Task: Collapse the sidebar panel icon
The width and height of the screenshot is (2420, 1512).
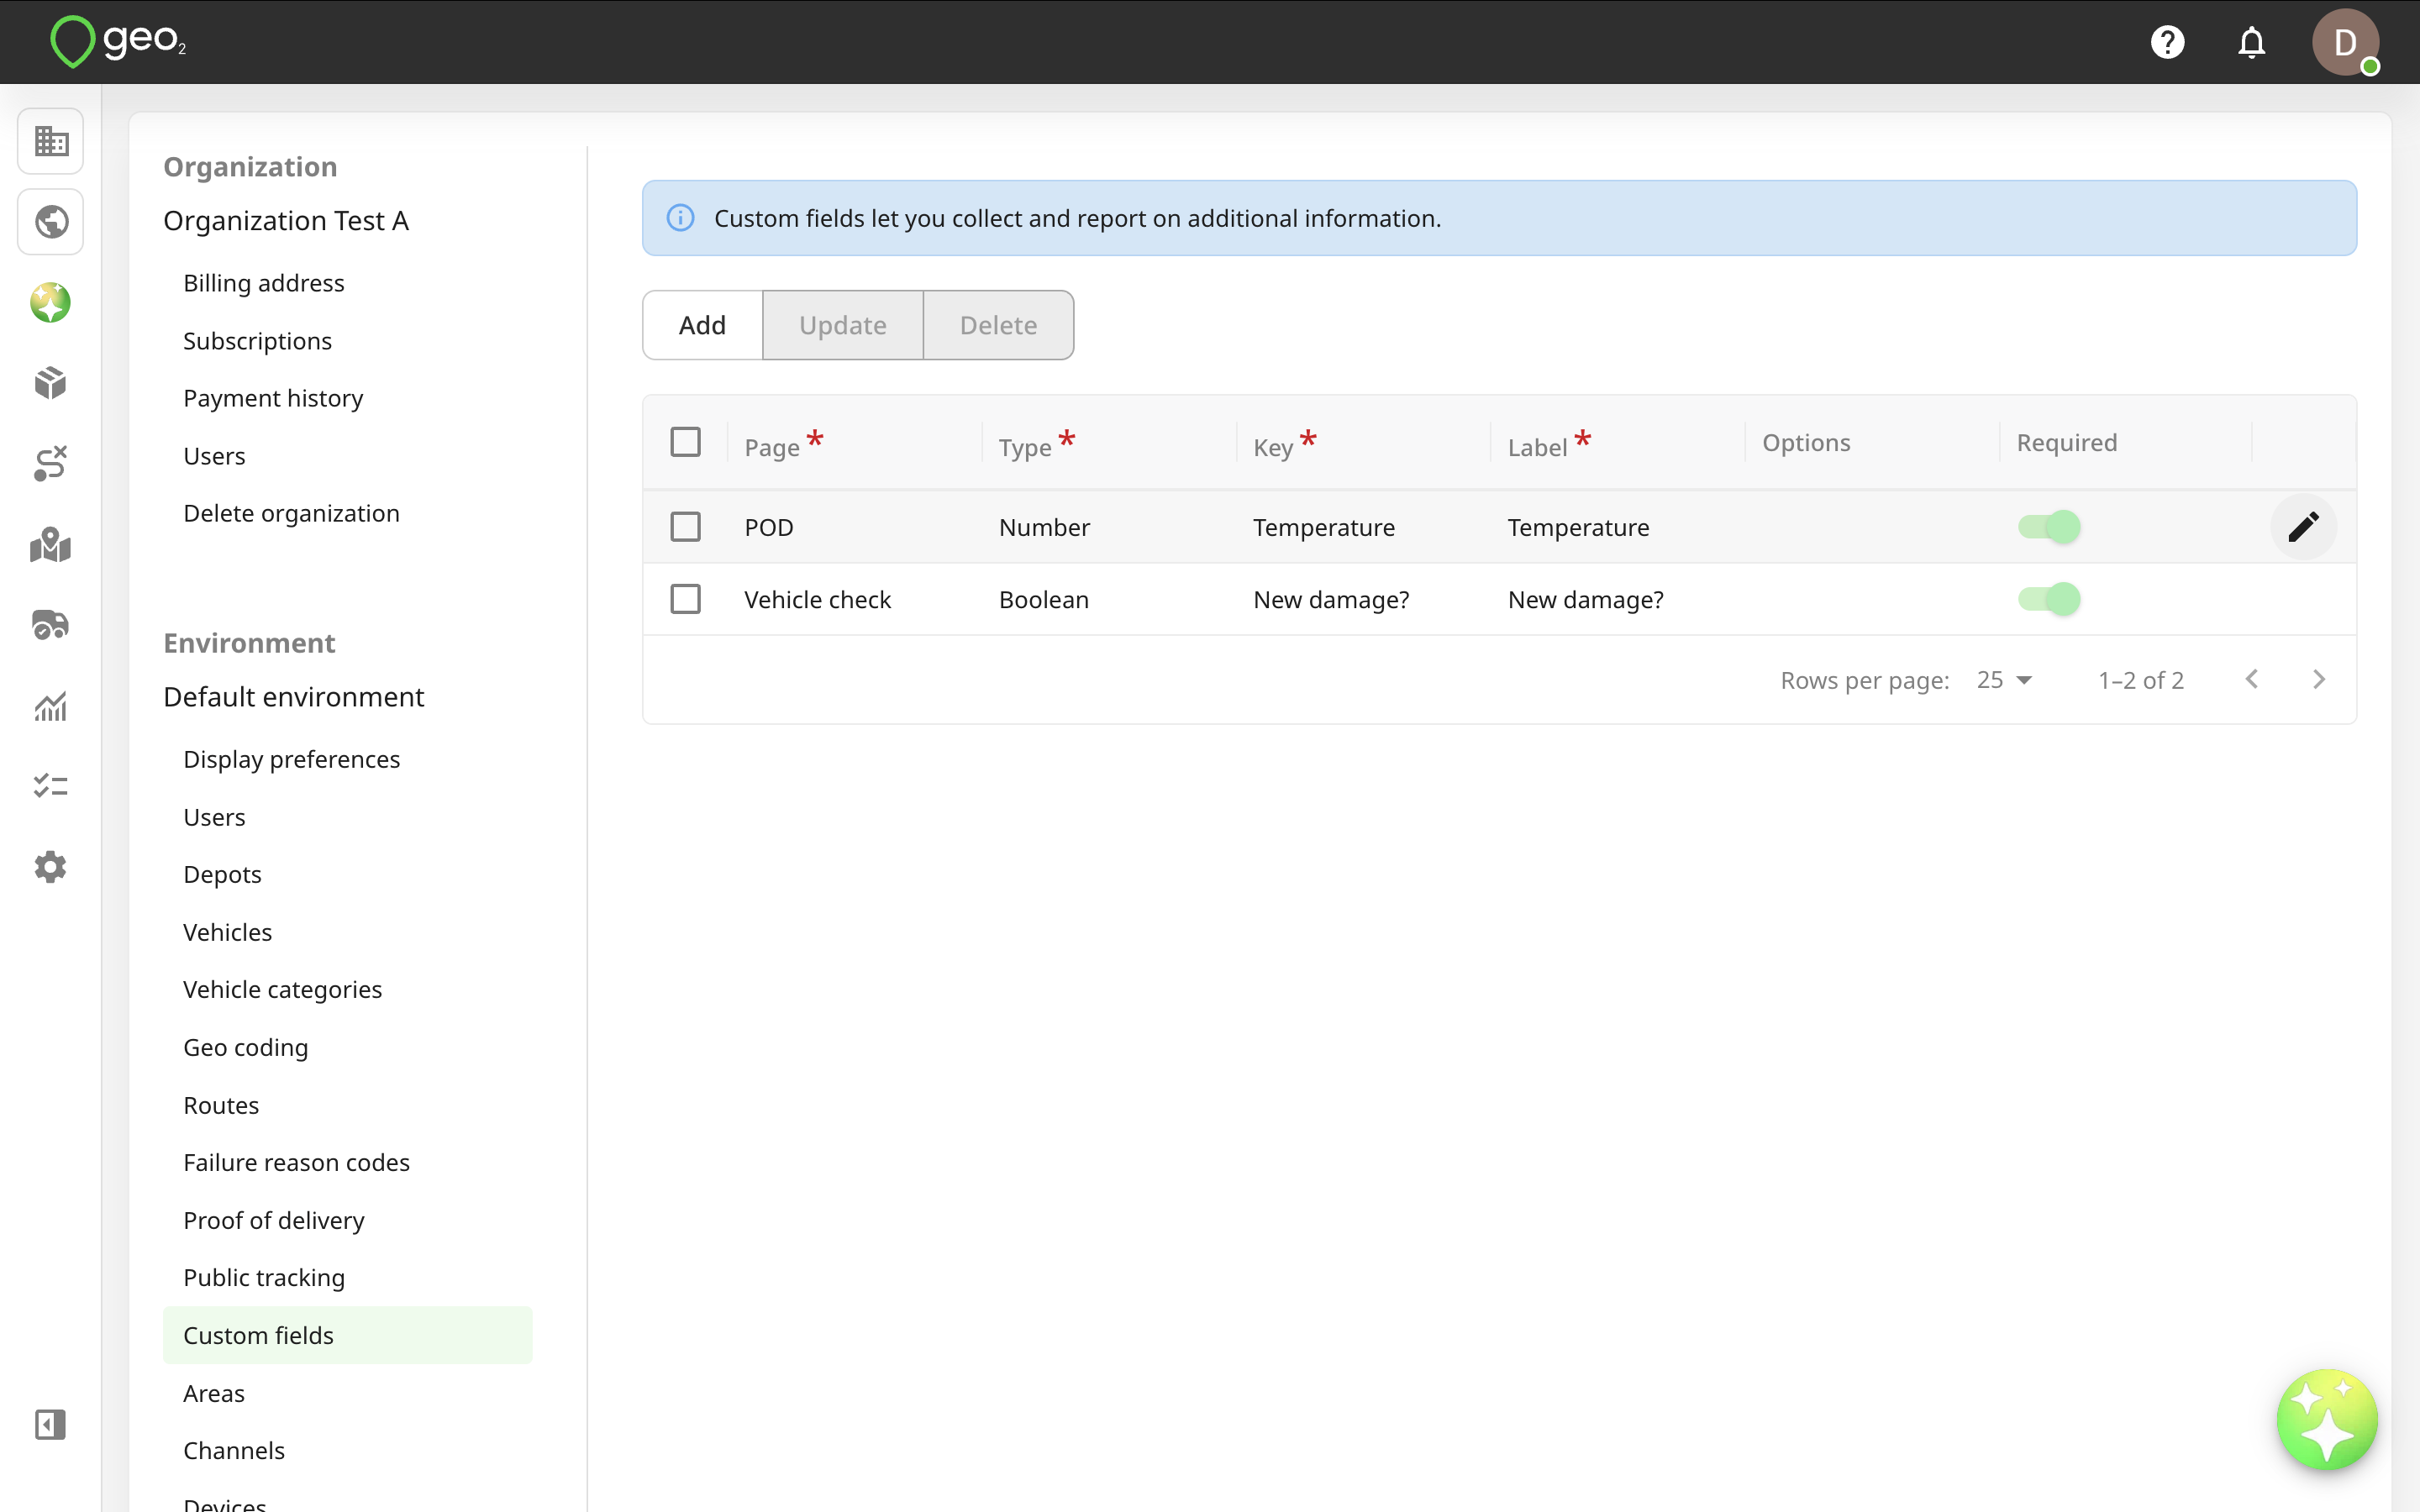Action: coord(50,1424)
